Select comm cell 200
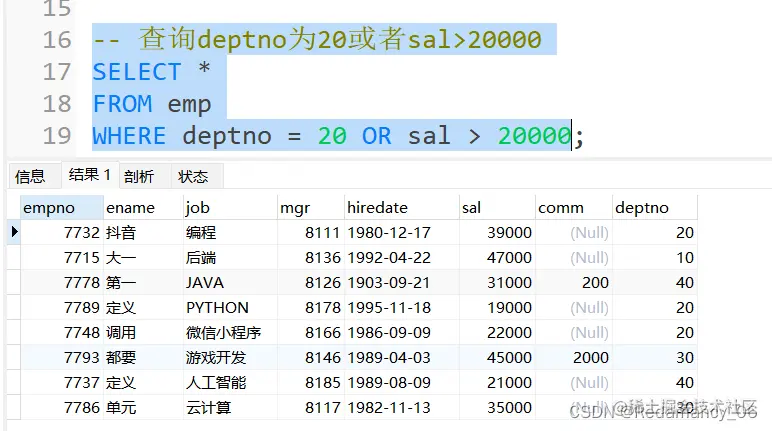Screen dimensions: 772x431 pos(574,283)
